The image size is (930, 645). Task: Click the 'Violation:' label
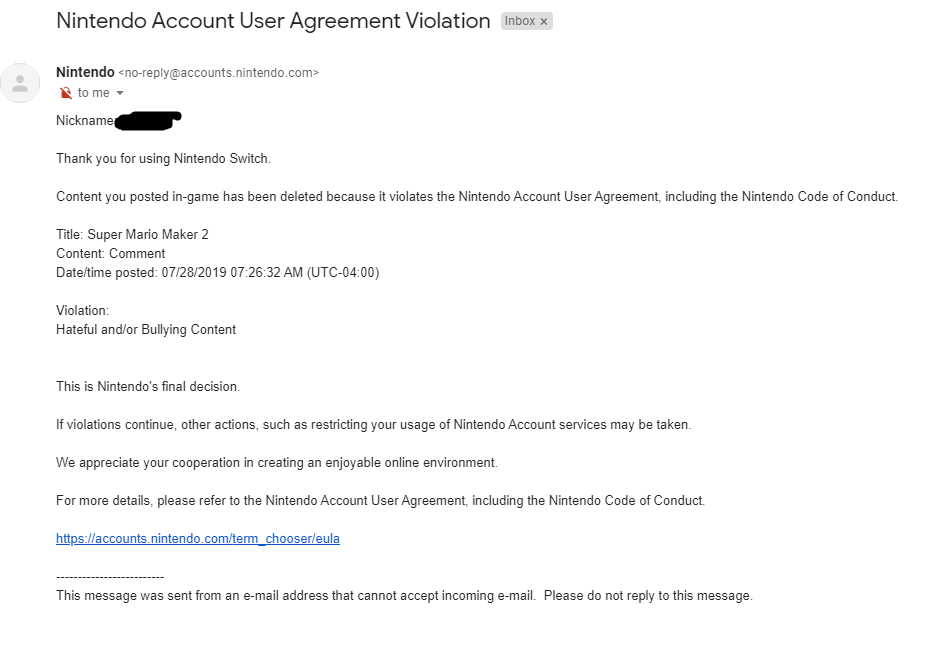pos(82,310)
